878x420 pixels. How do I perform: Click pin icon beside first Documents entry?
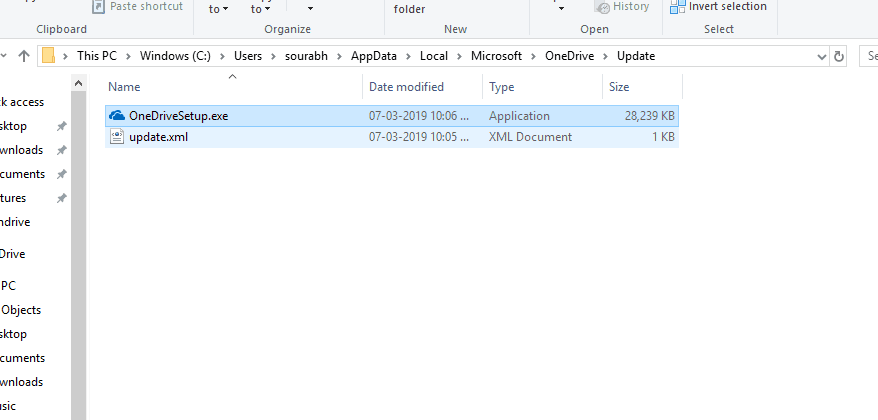62,174
